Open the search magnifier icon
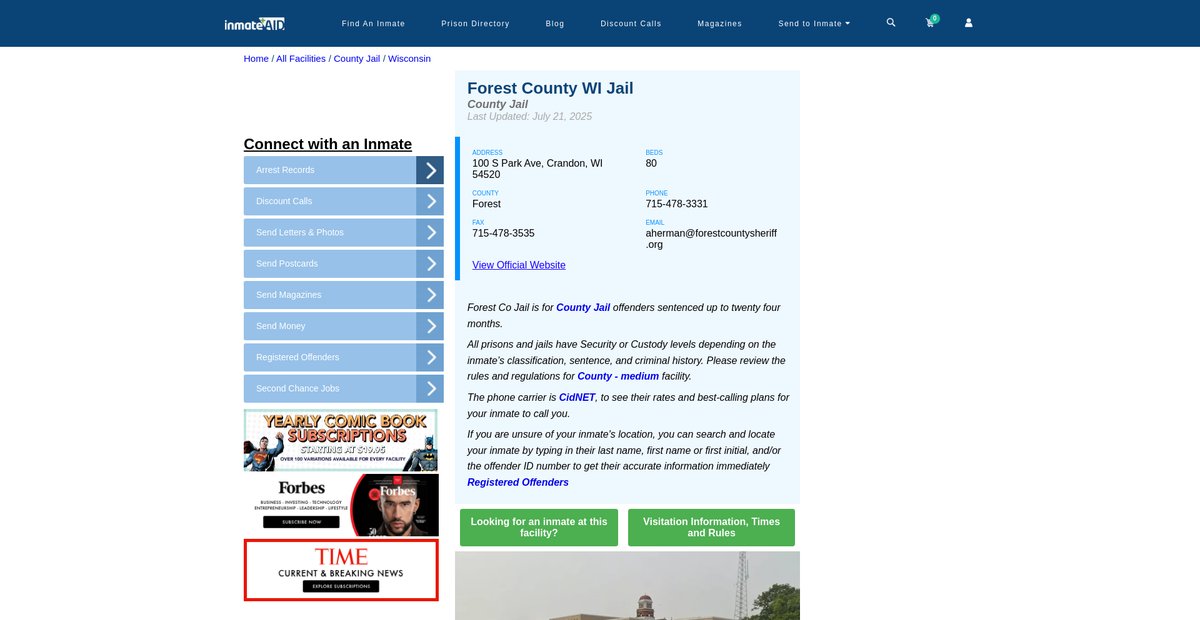Image resolution: width=1200 pixels, height=620 pixels. (891, 22)
